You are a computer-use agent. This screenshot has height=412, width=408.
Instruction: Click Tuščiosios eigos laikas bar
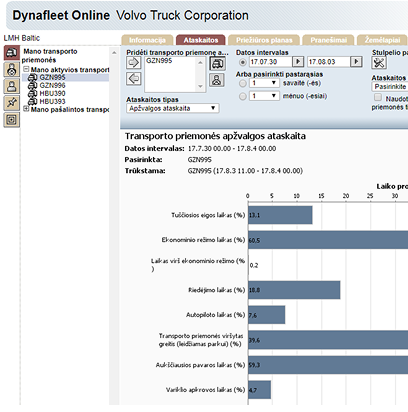tap(280, 215)
